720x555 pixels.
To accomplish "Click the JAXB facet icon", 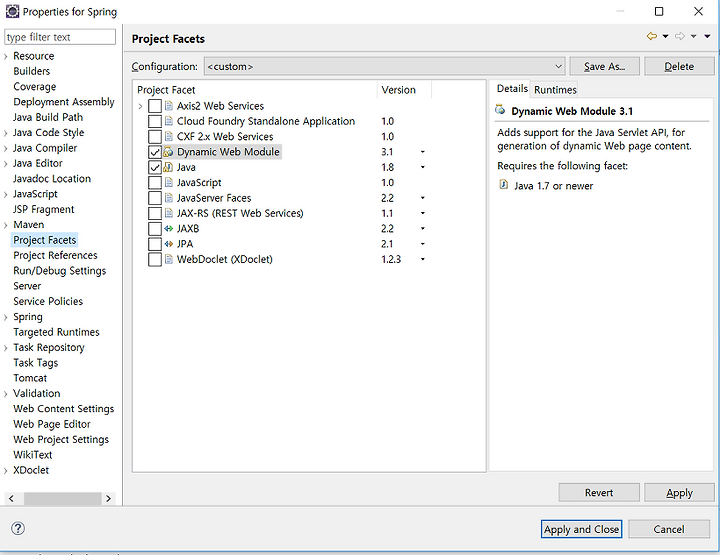I will pyautogui.click(x=169, y=228).
